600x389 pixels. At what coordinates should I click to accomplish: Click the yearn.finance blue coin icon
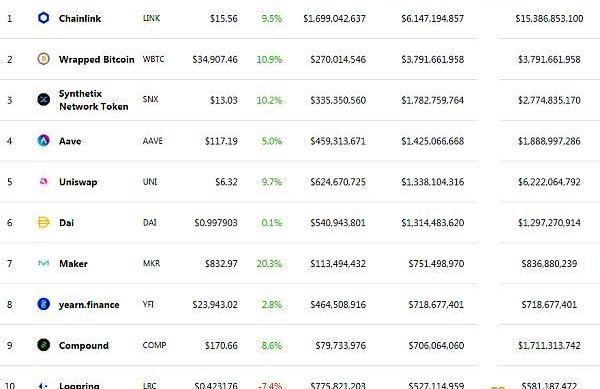(x=44, y=304)
